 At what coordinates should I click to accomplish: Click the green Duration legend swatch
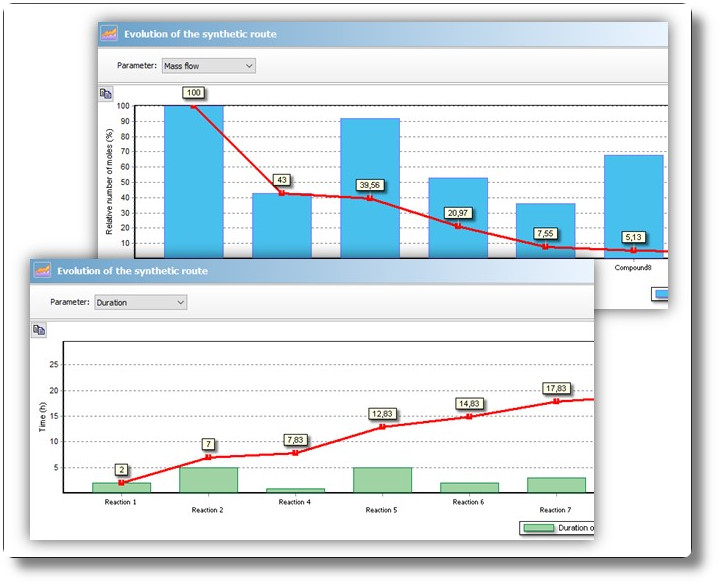click(539, 528)
